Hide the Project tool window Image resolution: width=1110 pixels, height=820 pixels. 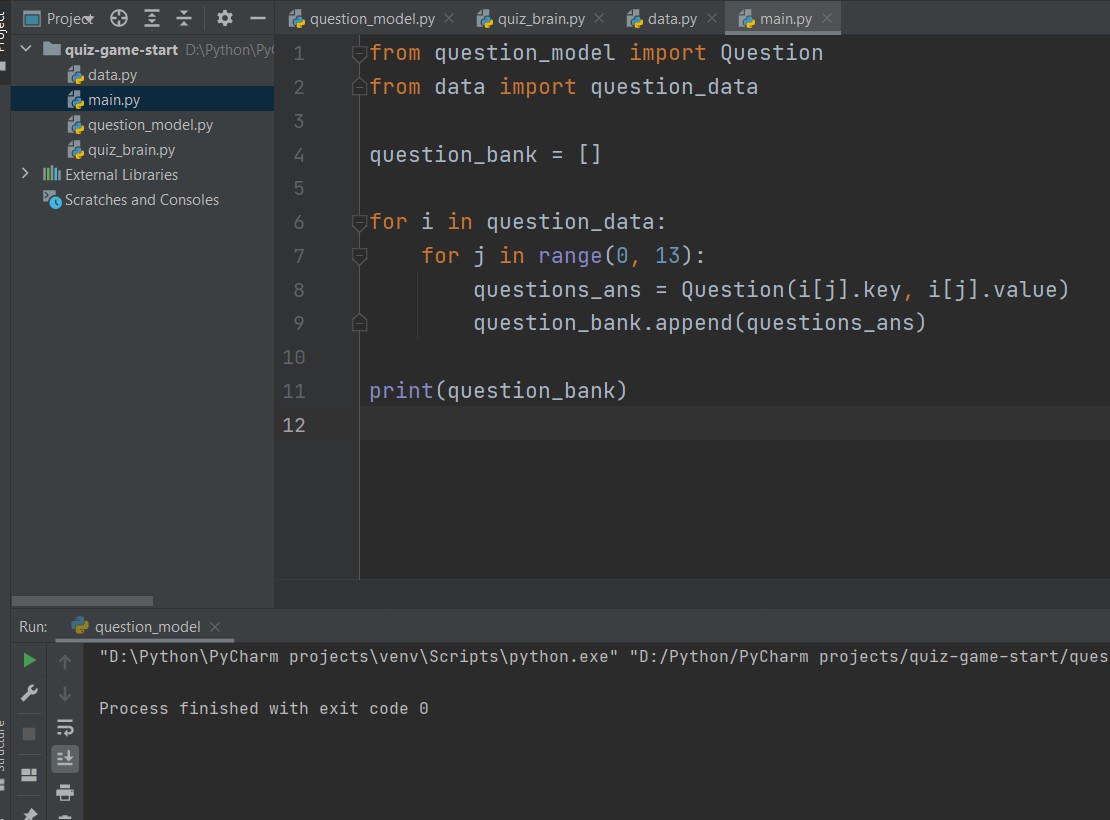(x=258, y=18)
